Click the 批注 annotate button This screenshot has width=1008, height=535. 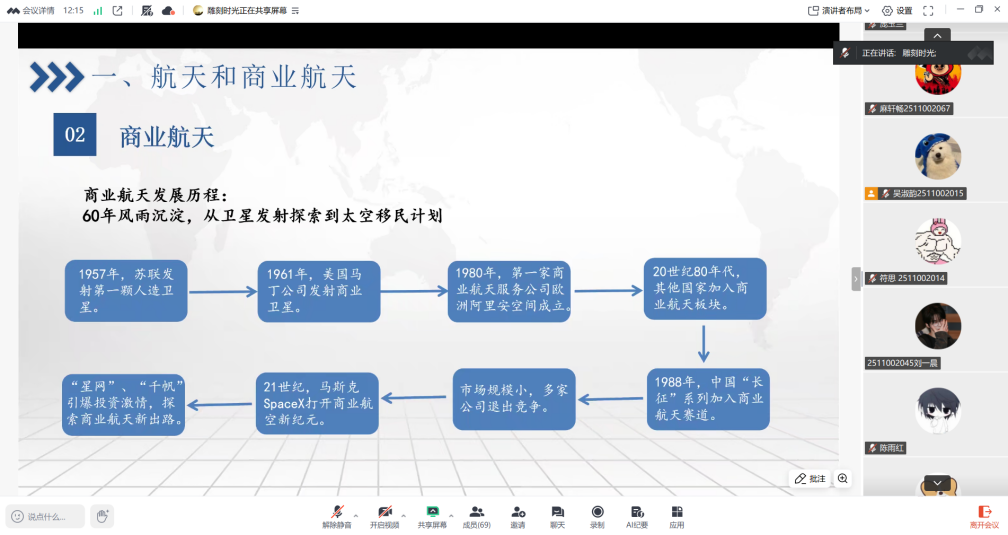(811, 479)
